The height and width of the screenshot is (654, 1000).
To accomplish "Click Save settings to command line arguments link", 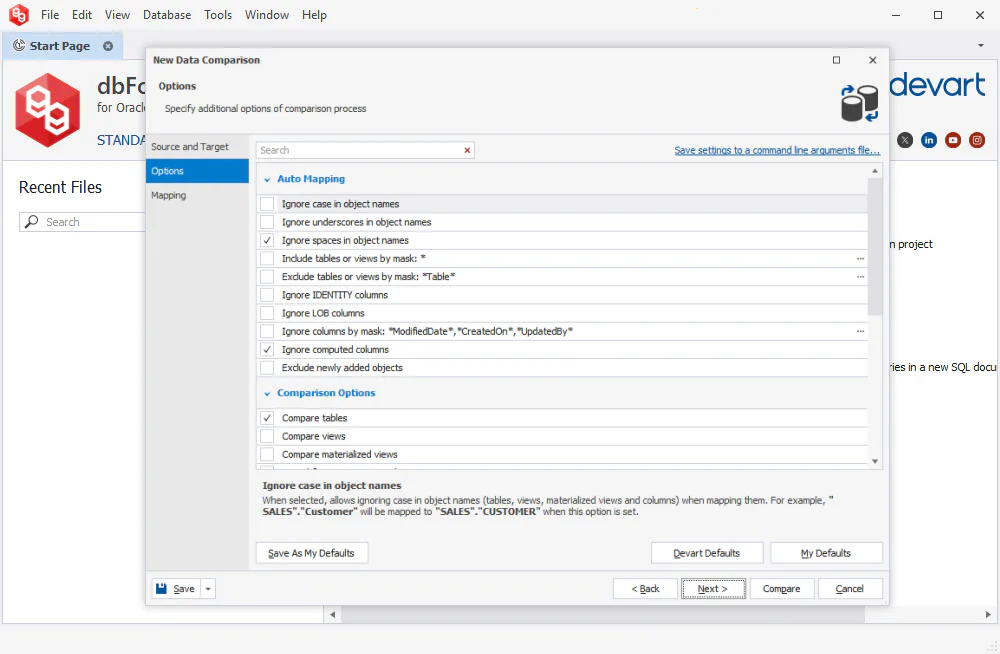I will 777,150.
